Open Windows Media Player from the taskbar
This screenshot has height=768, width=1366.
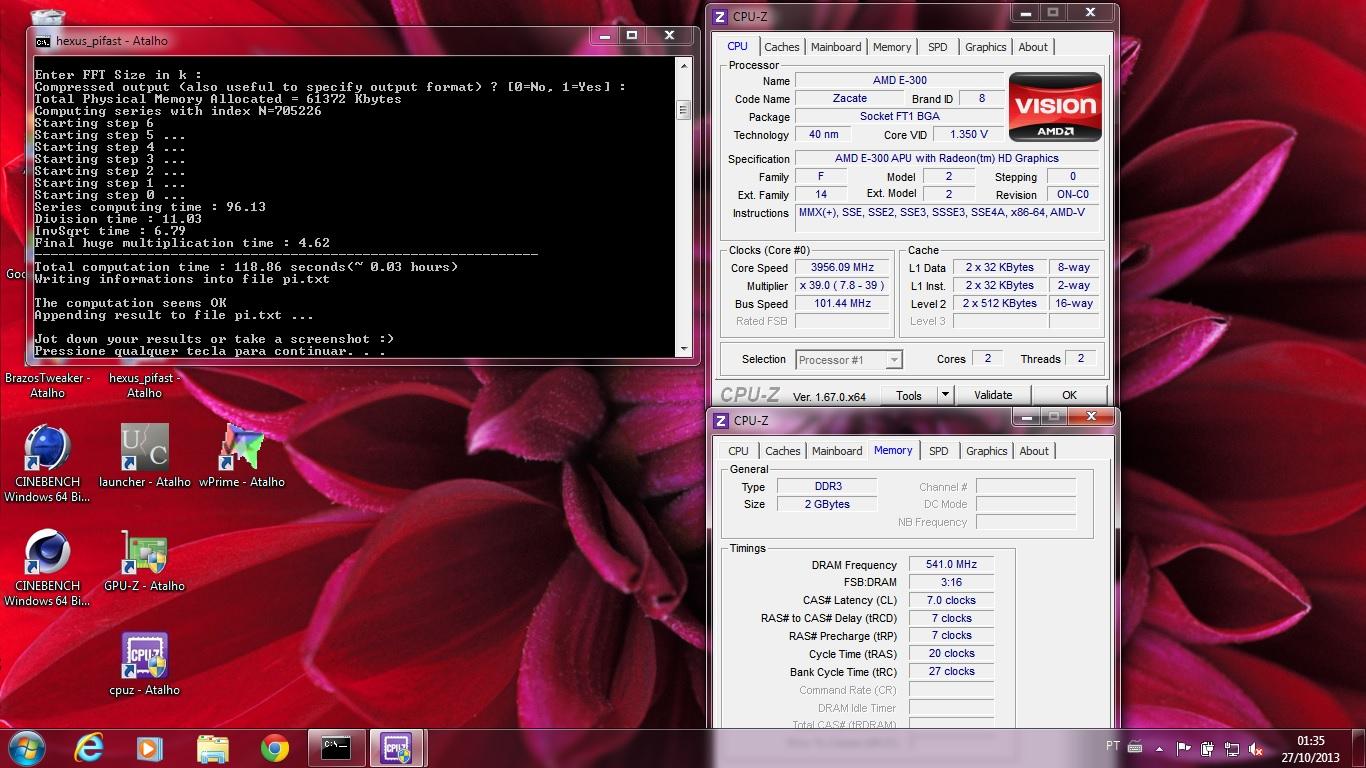click(149, 748)
